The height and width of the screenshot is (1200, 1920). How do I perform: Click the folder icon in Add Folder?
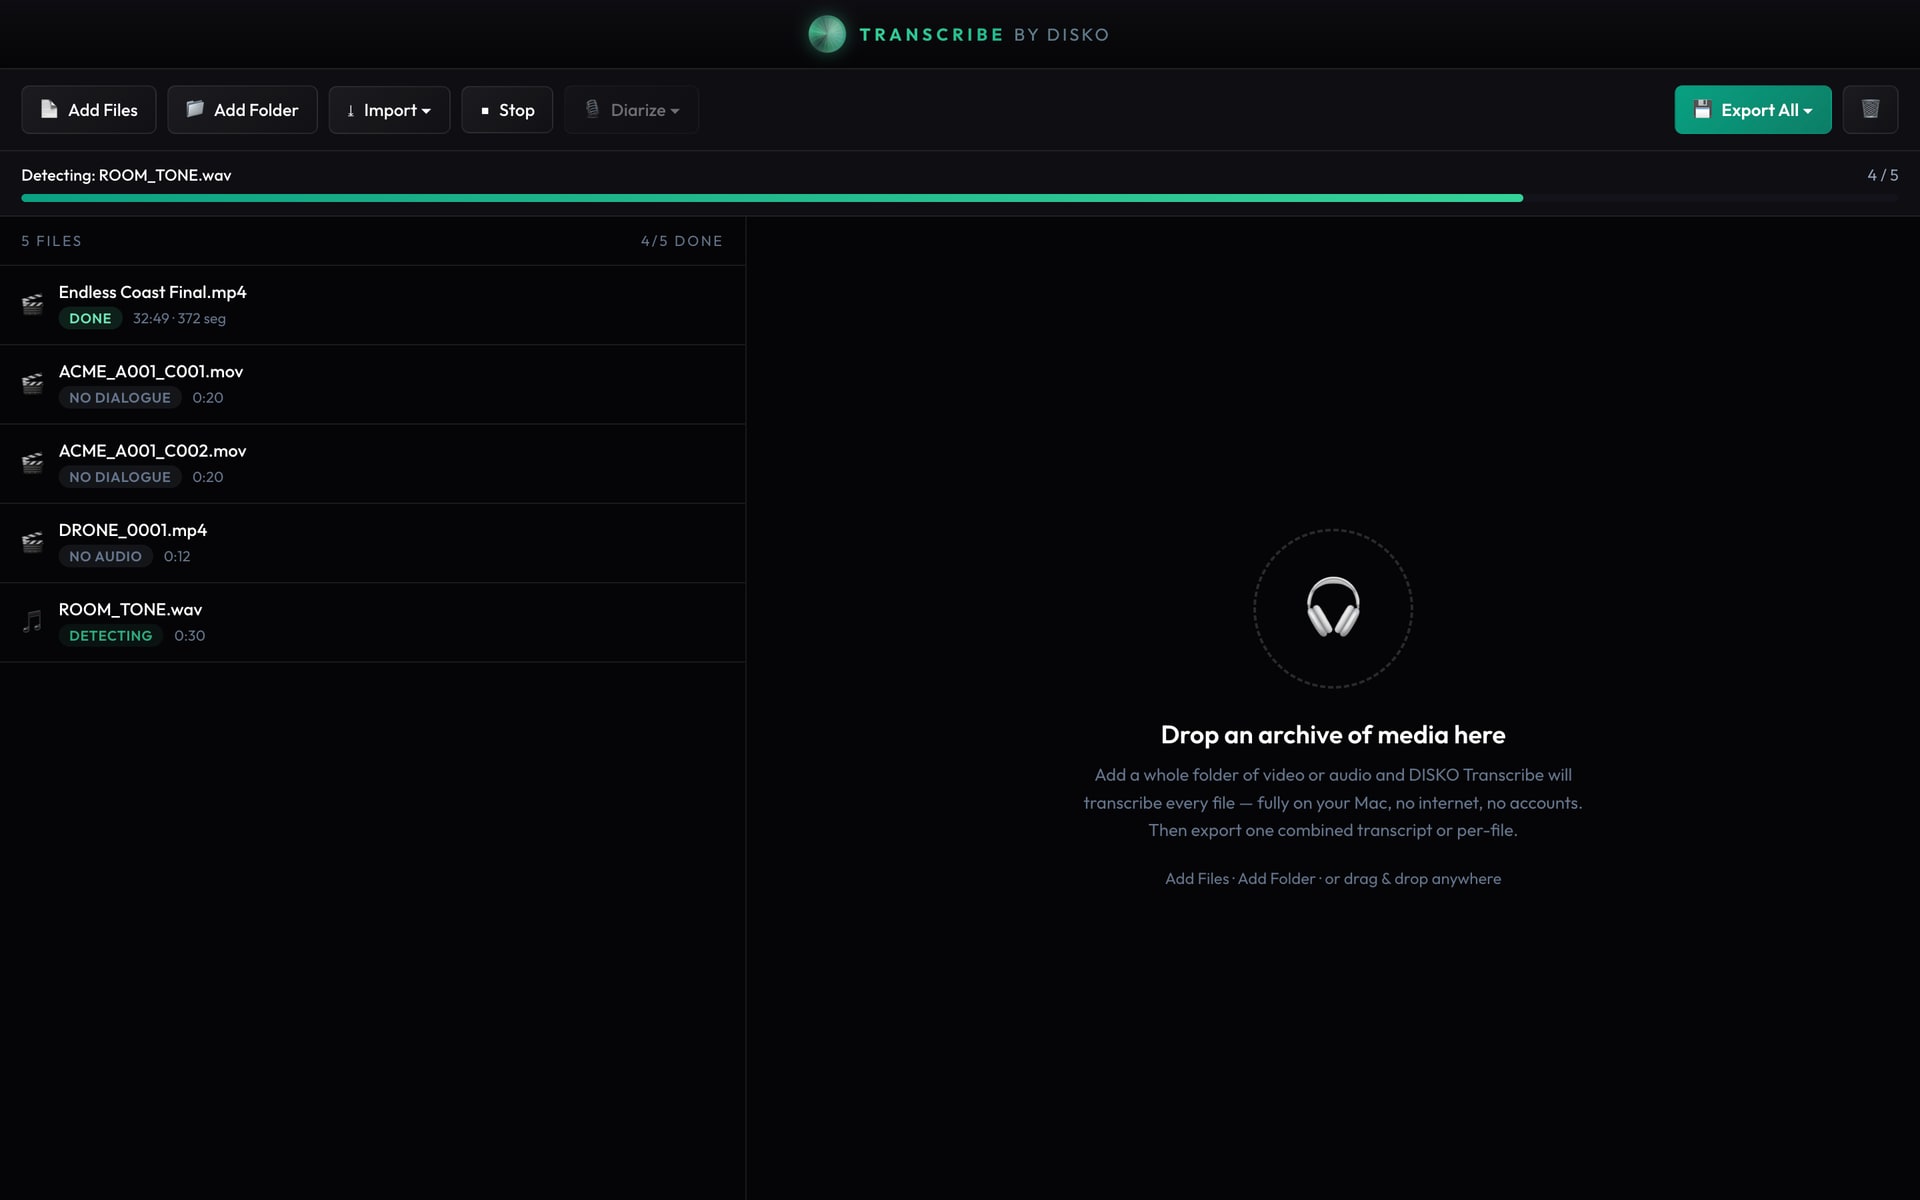pyautogui.click(x=195, y=109)
